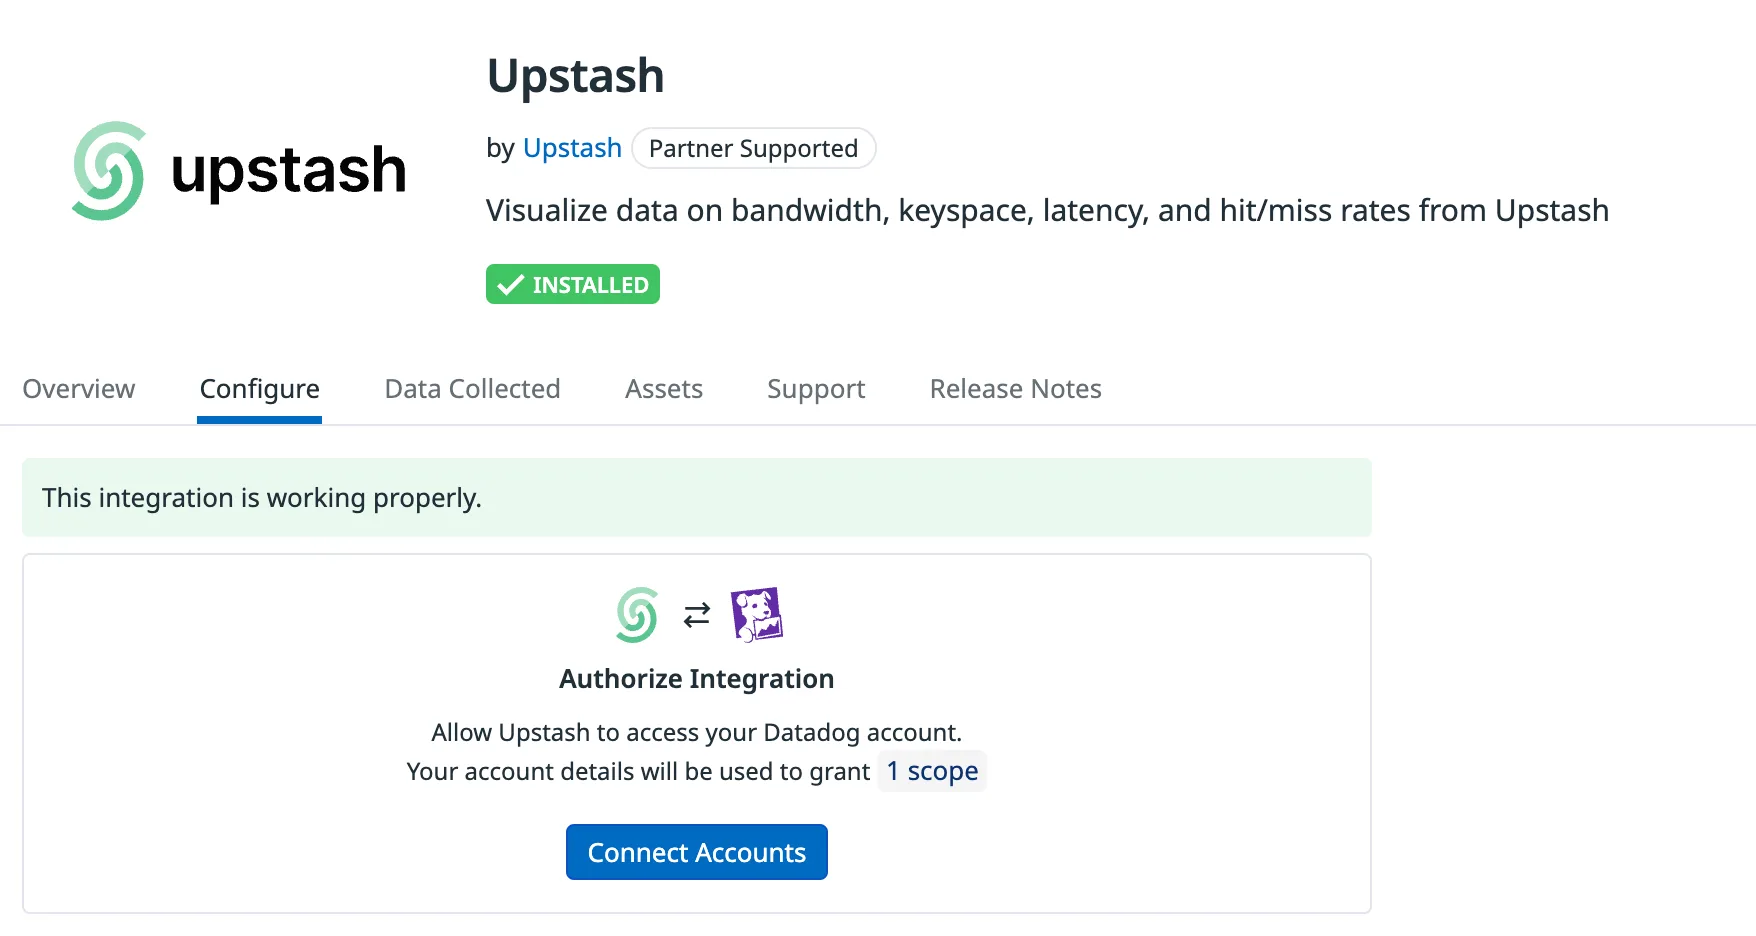1756x936 pixels.
Task: View the Release Notes tab
Action: click(x=1016, y=389)
